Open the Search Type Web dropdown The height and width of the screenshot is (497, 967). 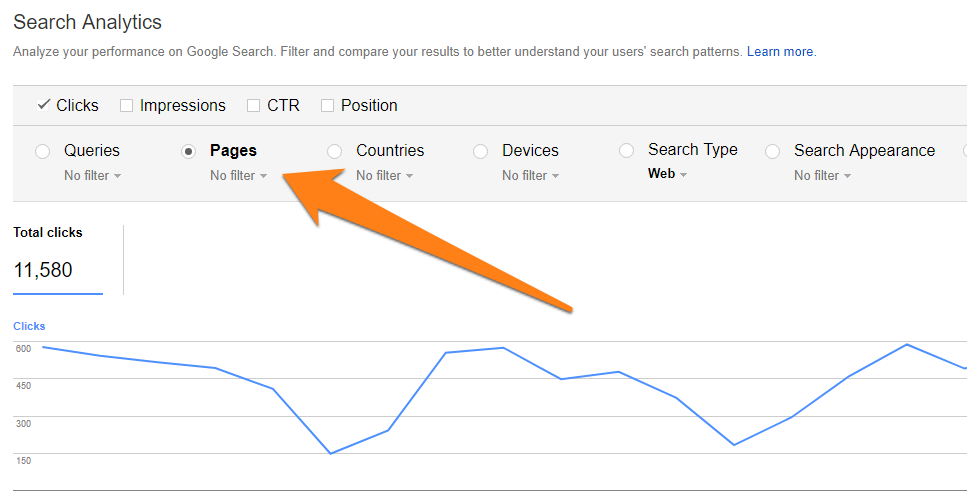668,174
